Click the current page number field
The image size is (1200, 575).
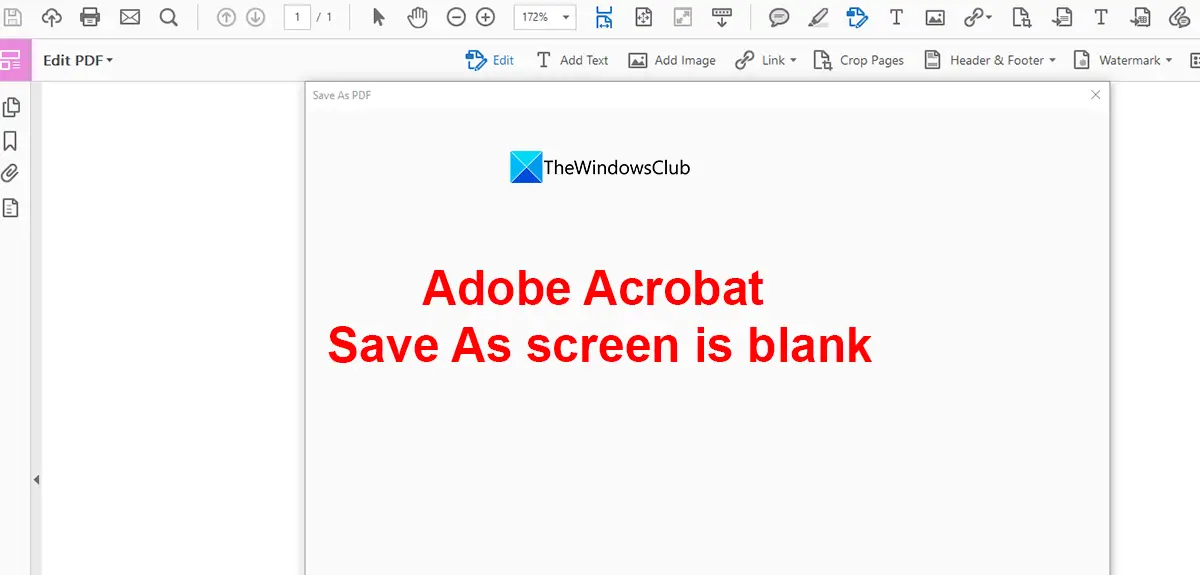coord(297,17)
